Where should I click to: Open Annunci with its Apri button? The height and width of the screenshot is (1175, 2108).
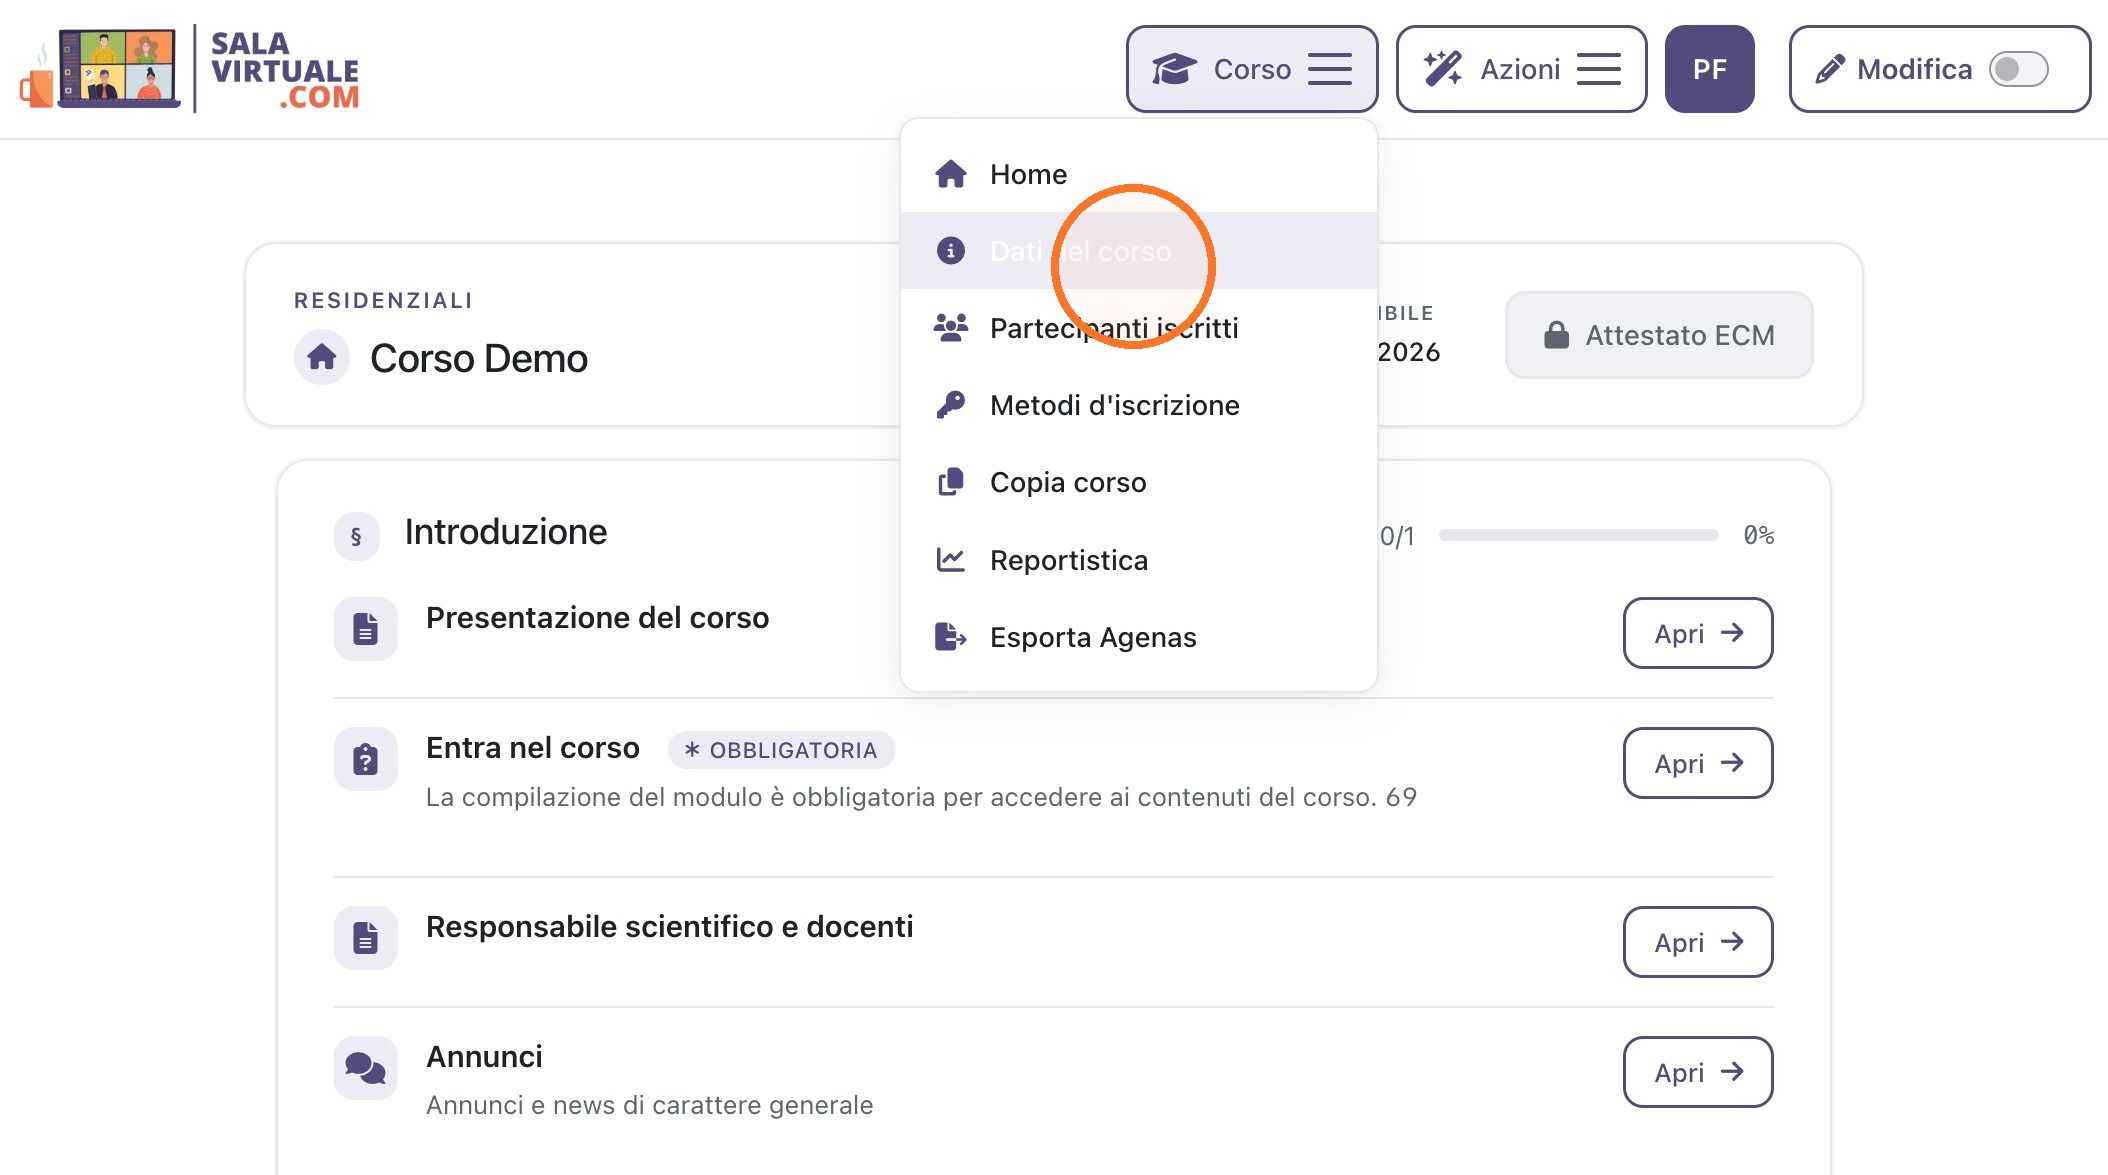(x=1698, y=1072)
